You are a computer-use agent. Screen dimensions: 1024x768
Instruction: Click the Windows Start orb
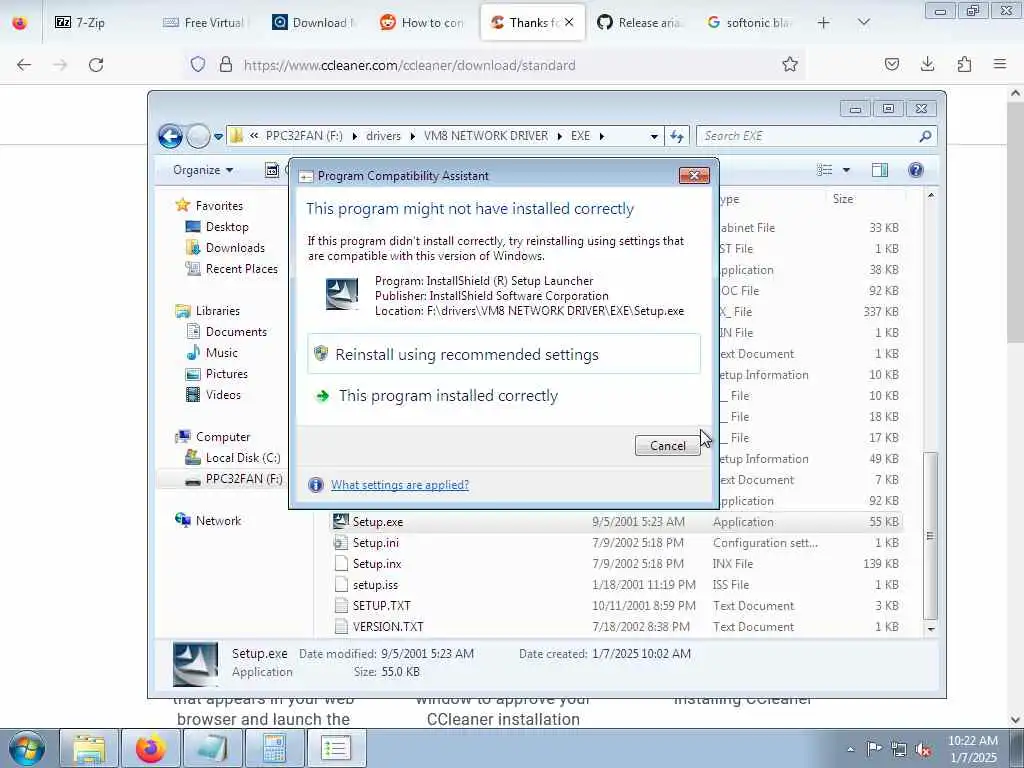27,748
